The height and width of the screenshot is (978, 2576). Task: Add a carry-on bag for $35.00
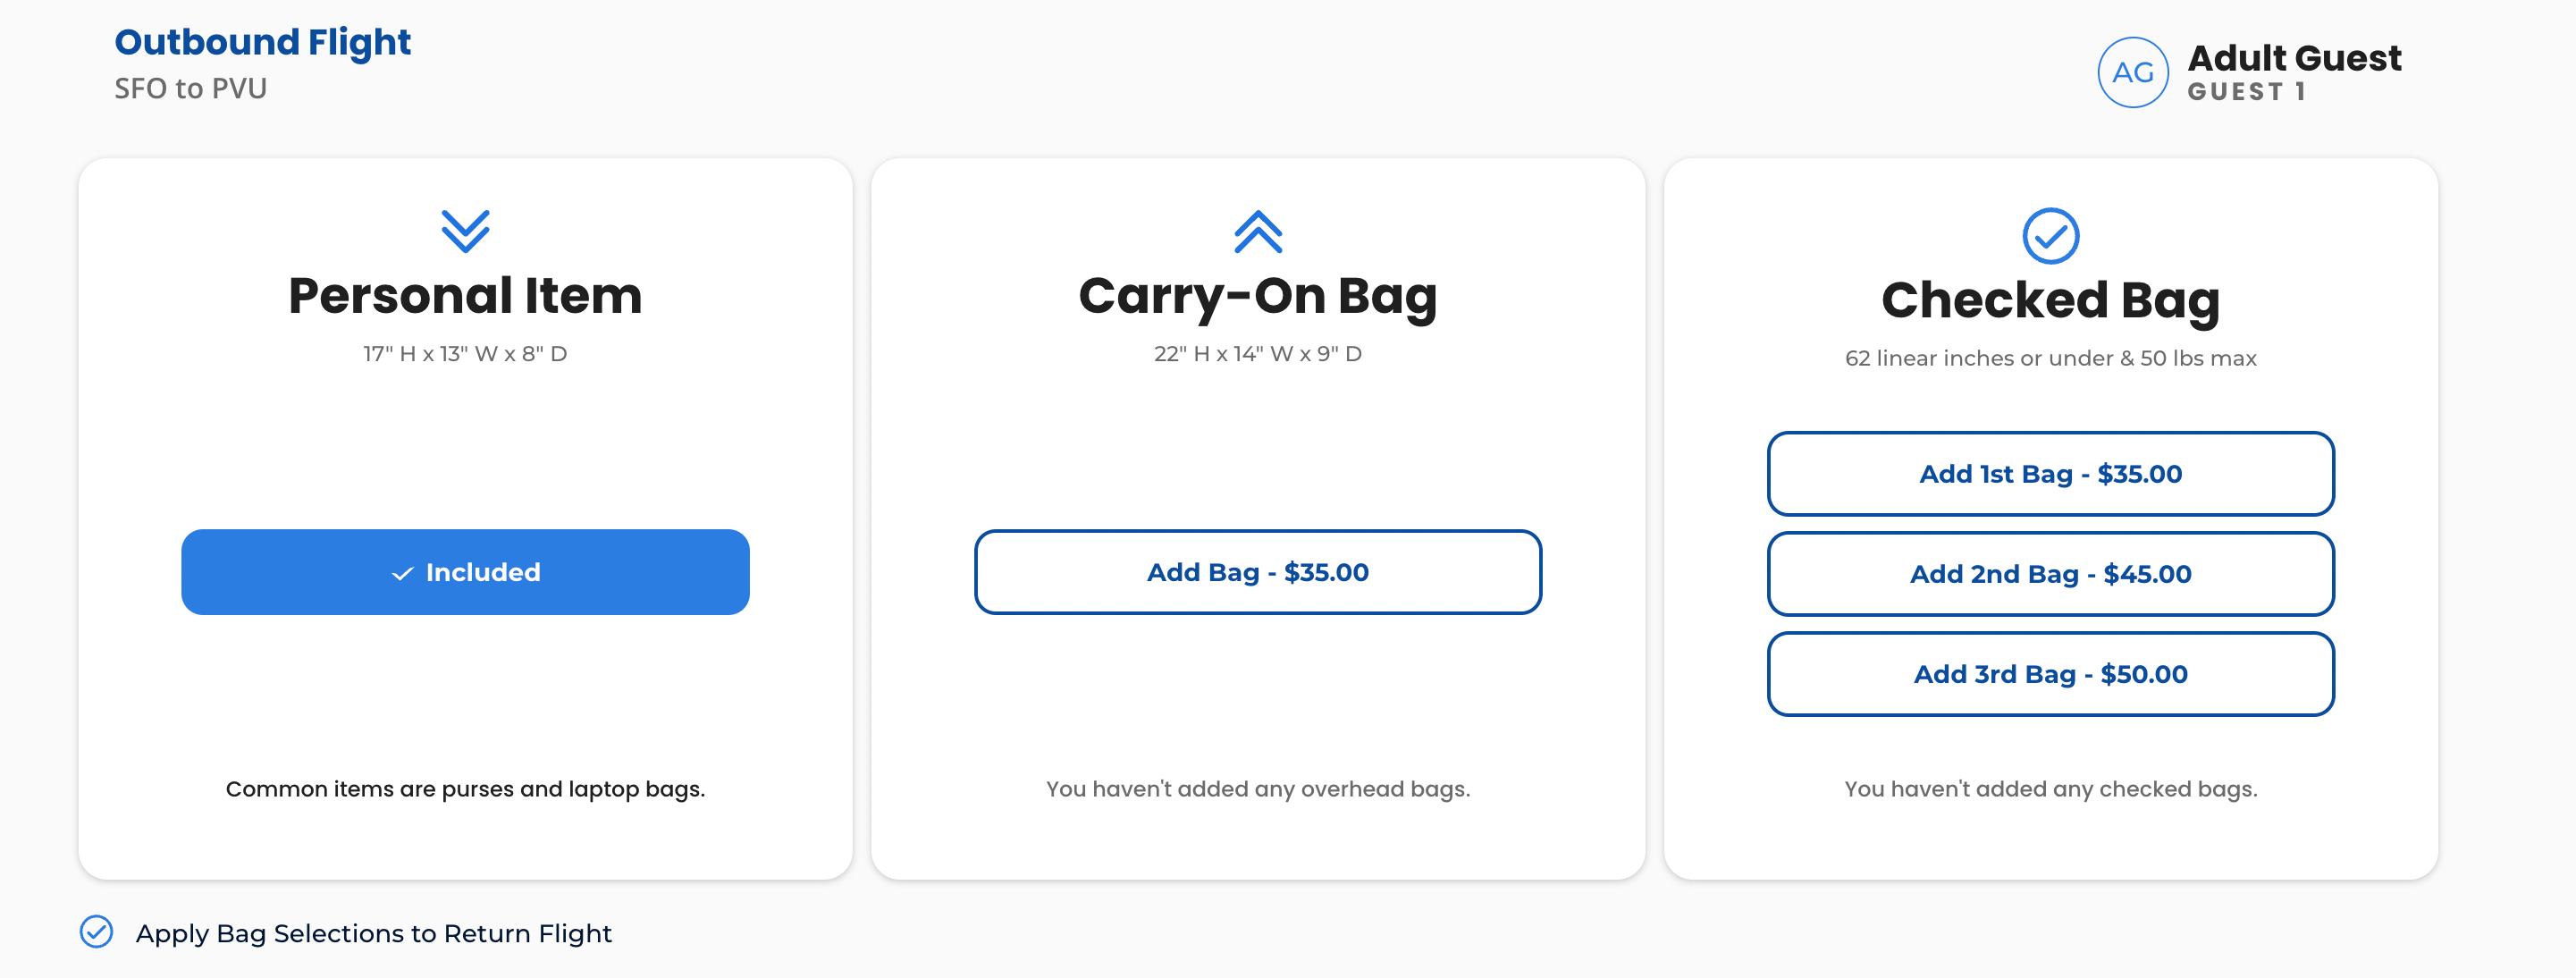tap(1257, 572)
